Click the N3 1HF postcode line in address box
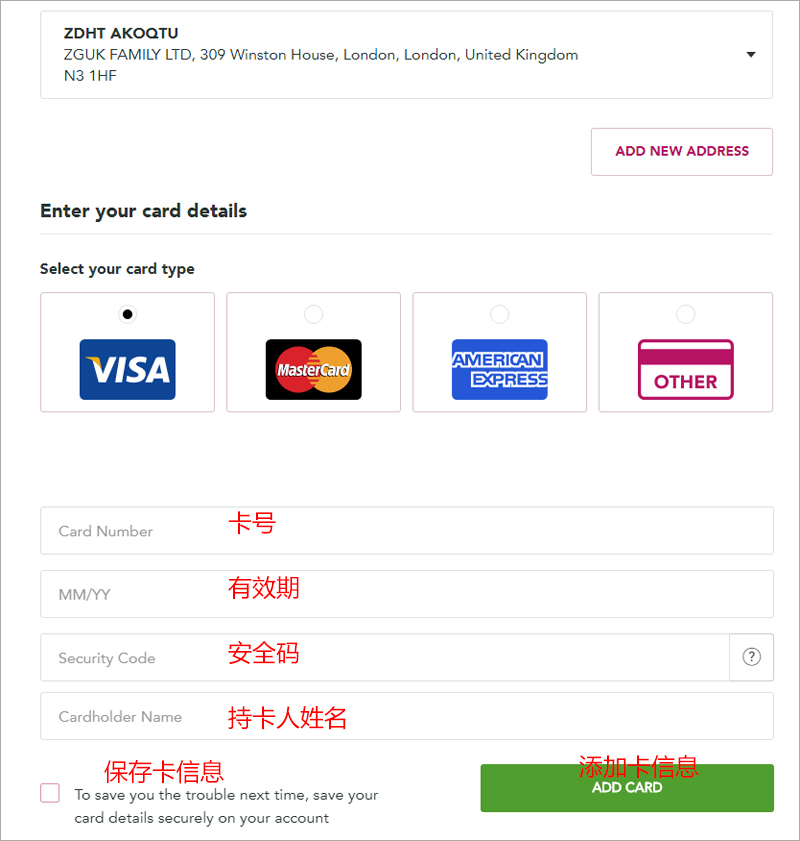This screenshot has width=800, height=841. tap(90, 76)
